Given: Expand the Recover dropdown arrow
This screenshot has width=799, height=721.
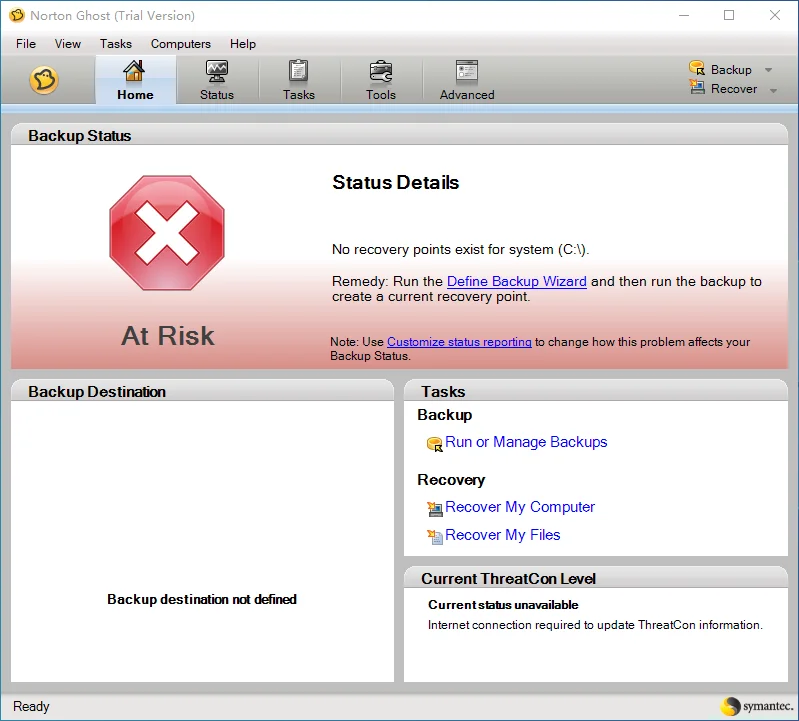Looking at the screenshot, I should (x=773, y=91).
